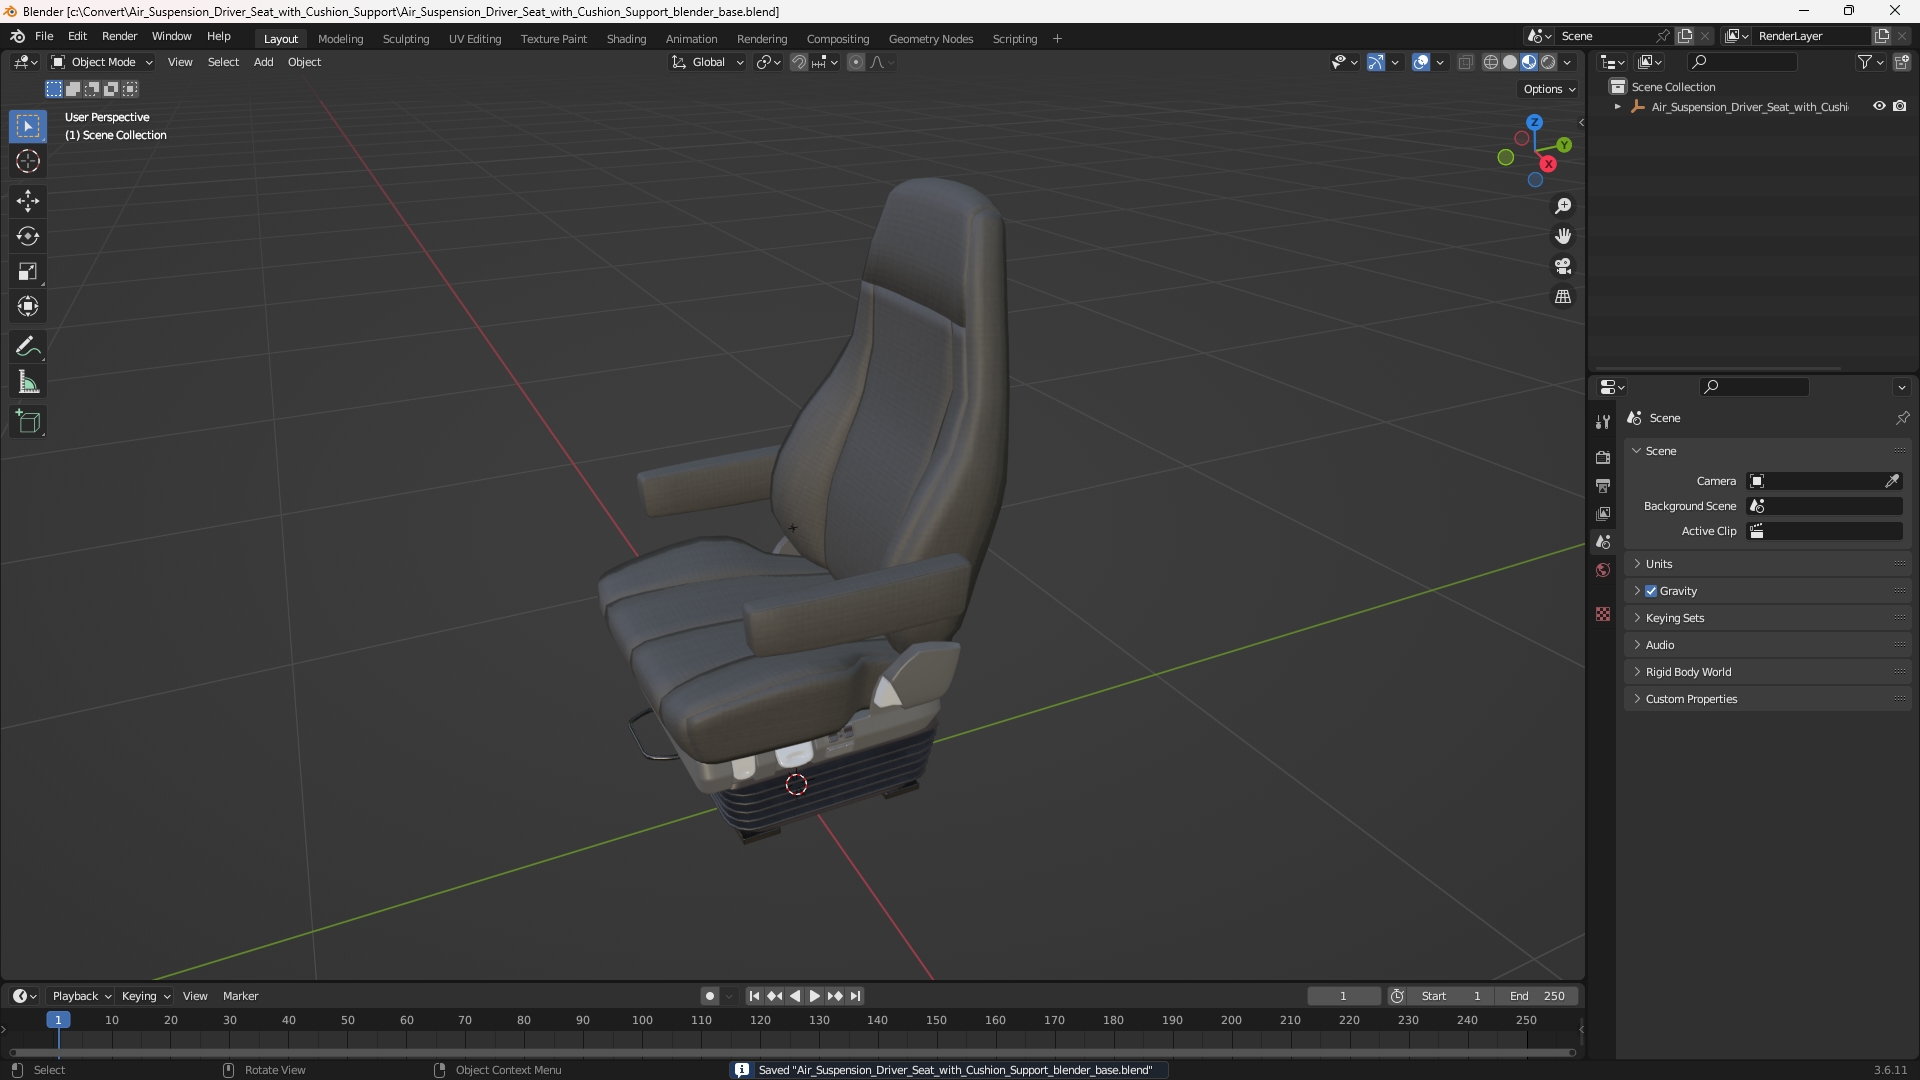Open the Global orientation dropdown
The width and height of the screenshot is (1920, 1080).
(x=707, y=62)
